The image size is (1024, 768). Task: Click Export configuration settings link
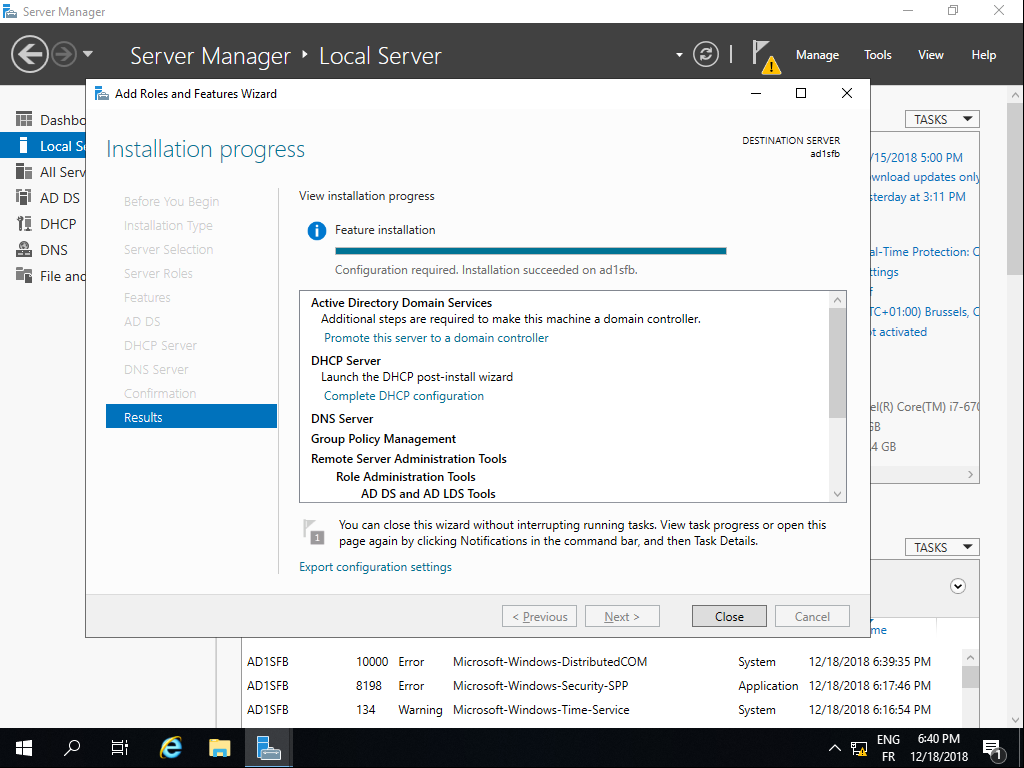tap(375, 567)
